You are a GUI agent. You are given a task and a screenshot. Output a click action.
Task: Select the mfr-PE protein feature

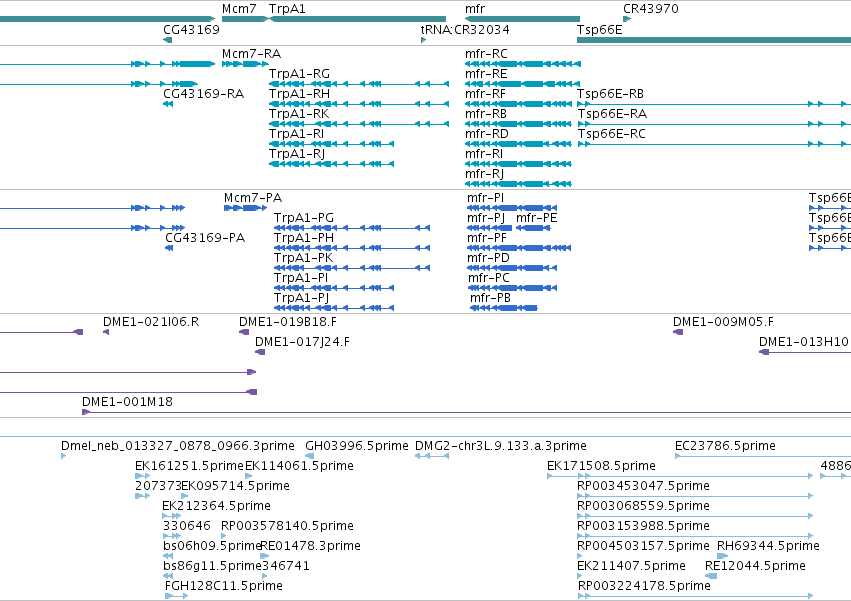pos(533,228)
